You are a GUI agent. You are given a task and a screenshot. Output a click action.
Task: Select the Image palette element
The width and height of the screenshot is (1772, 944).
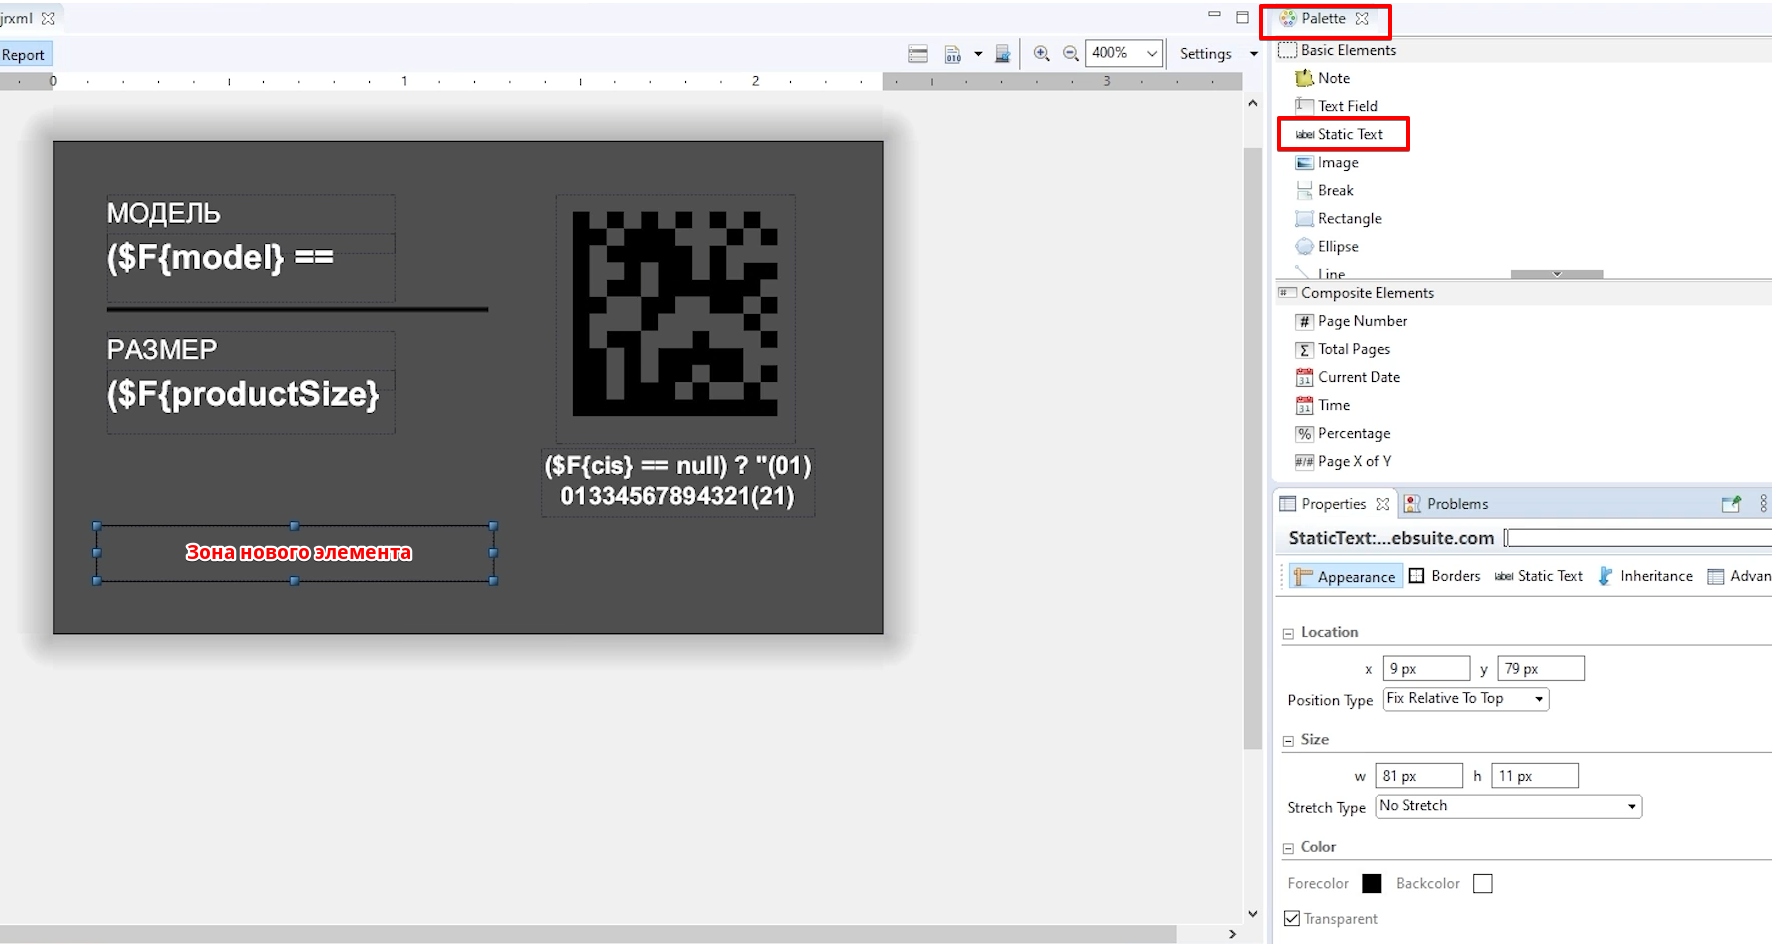click(1327, 162)
